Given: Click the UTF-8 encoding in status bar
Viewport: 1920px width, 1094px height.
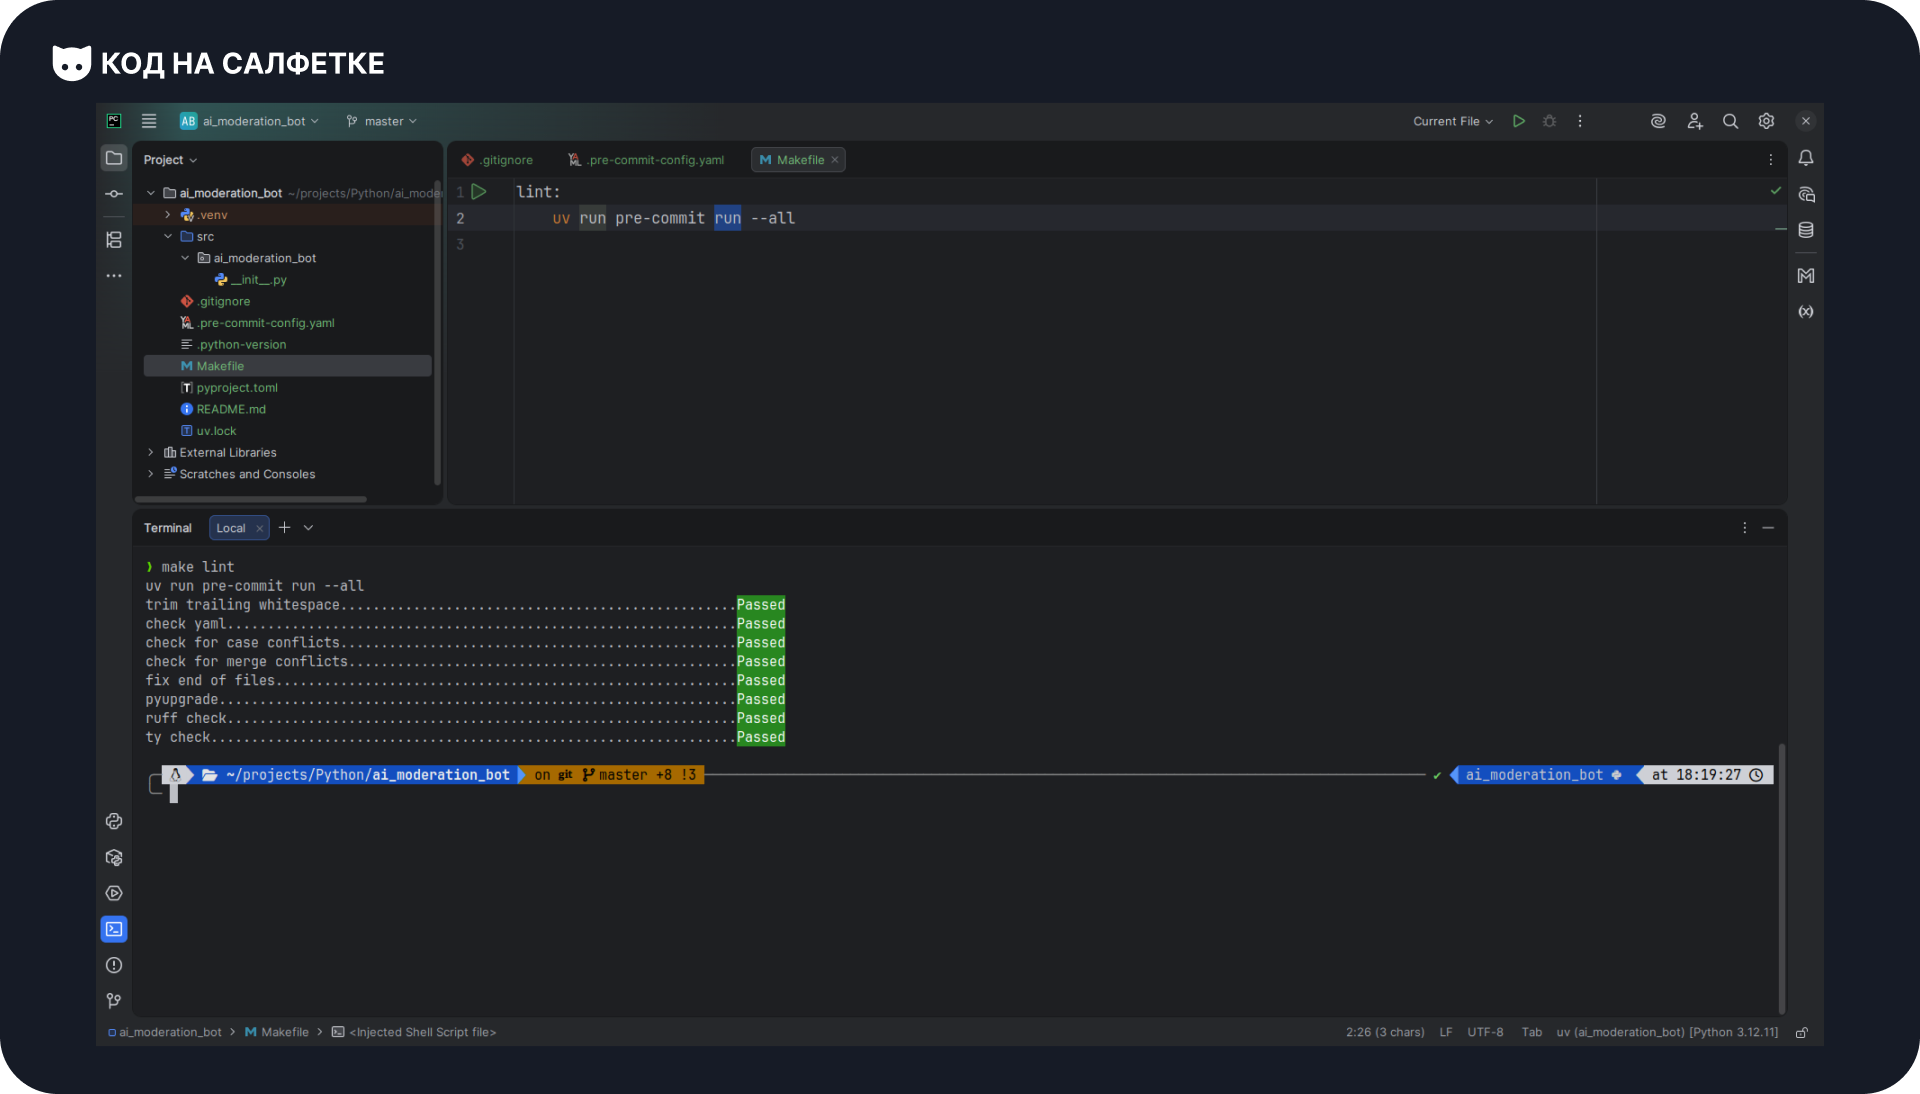Looking at the screenshot, I should pos(1485,1032).
